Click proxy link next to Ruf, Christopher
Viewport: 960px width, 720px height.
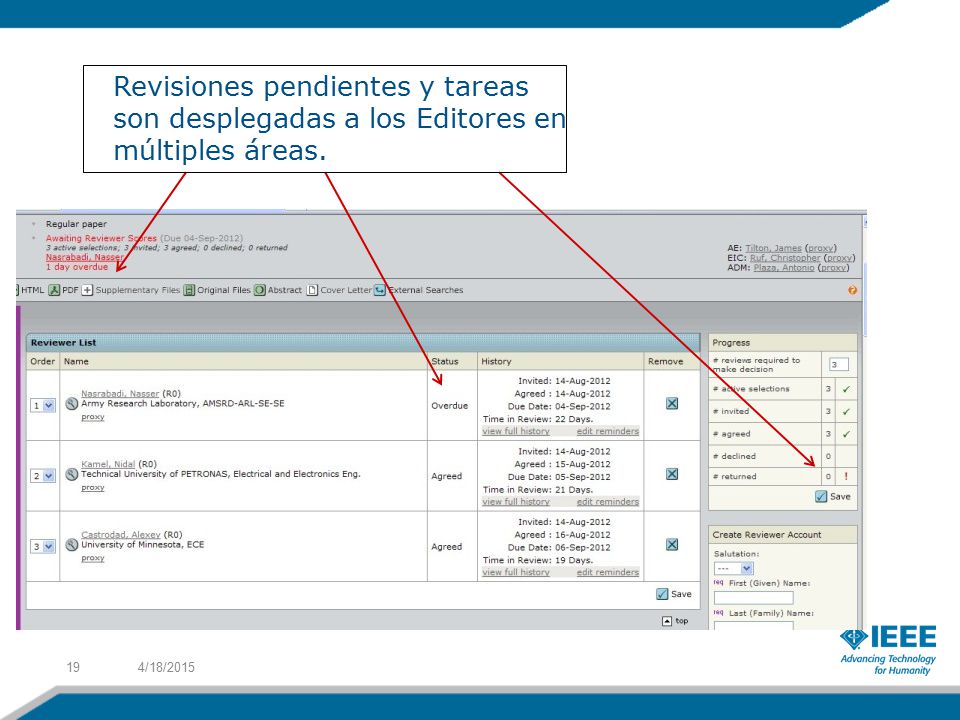click(x=839, y=258)
